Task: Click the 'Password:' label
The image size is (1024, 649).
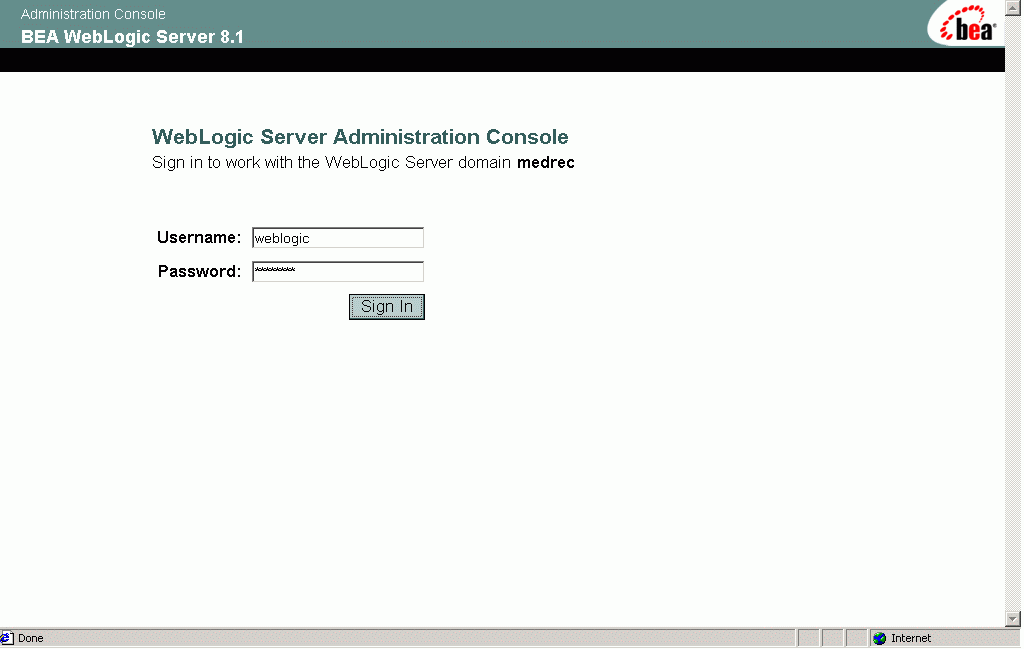Action: coord(200,272)
